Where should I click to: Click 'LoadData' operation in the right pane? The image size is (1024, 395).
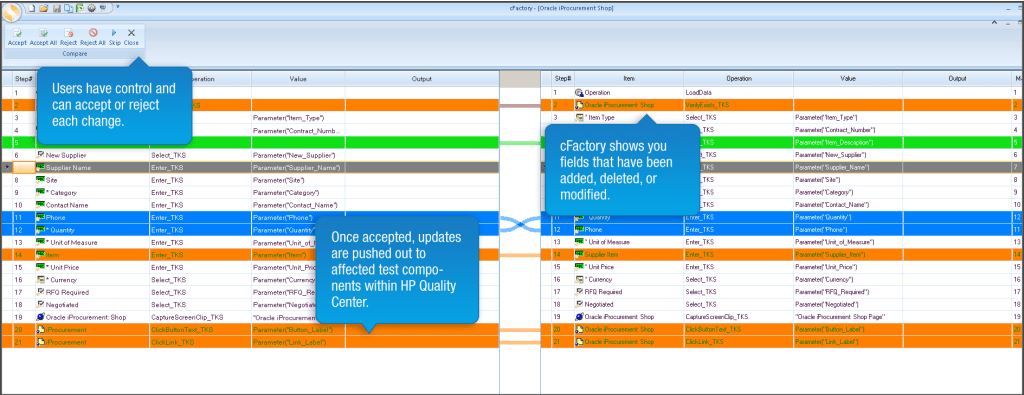(698, 93)
